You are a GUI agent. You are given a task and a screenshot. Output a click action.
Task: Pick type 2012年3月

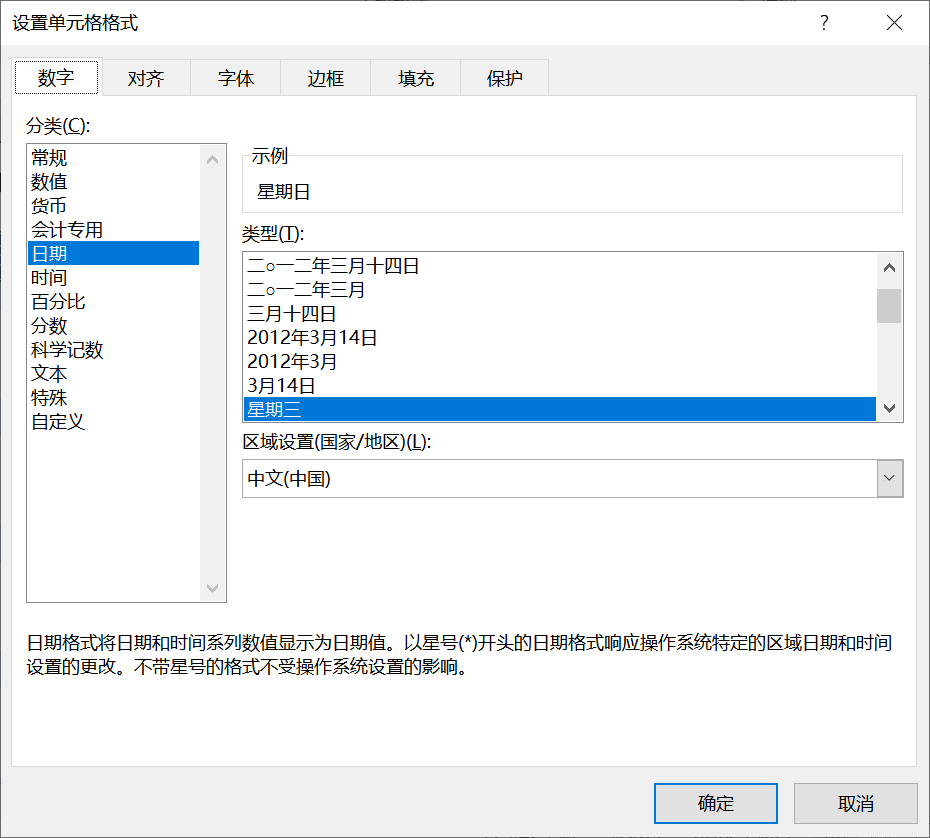(560, 361)
